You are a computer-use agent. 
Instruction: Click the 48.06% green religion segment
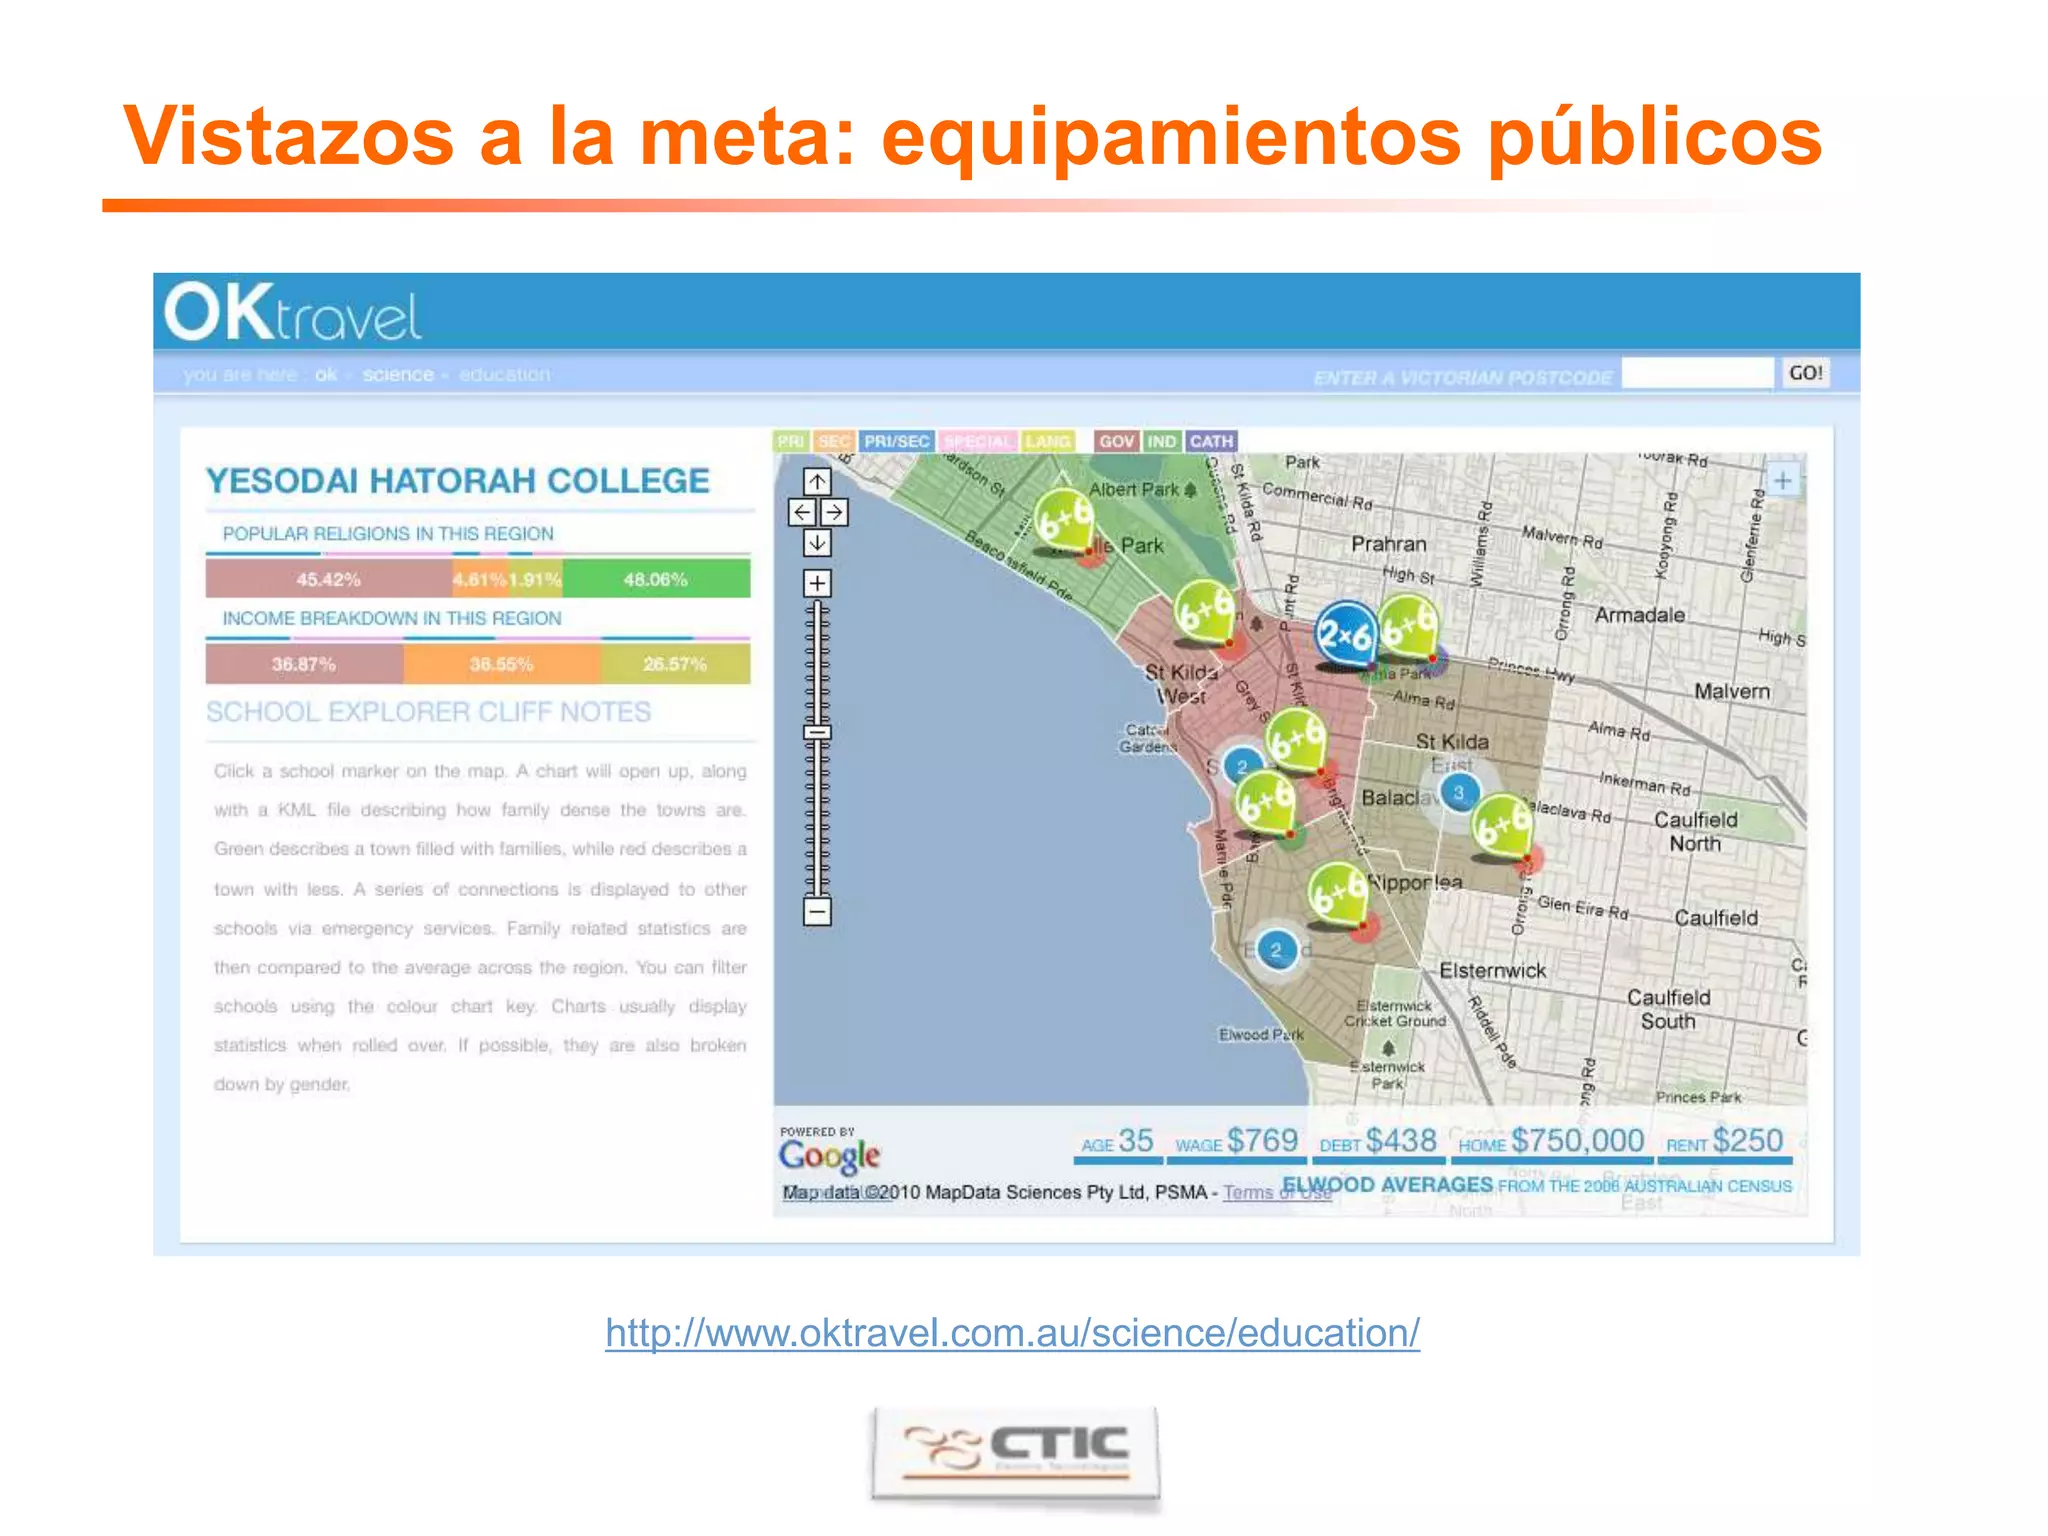[x=656, y=579]
